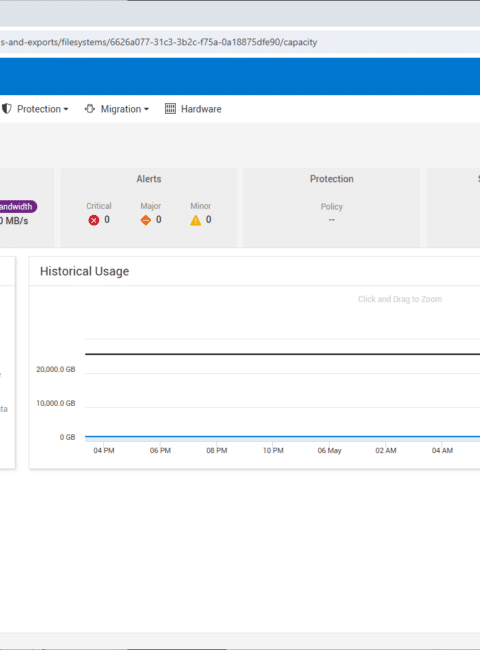The width and height of the screenshot is (480, 650).
Task: Click the 06 May date axis label
Action: (x=330, y=450)
